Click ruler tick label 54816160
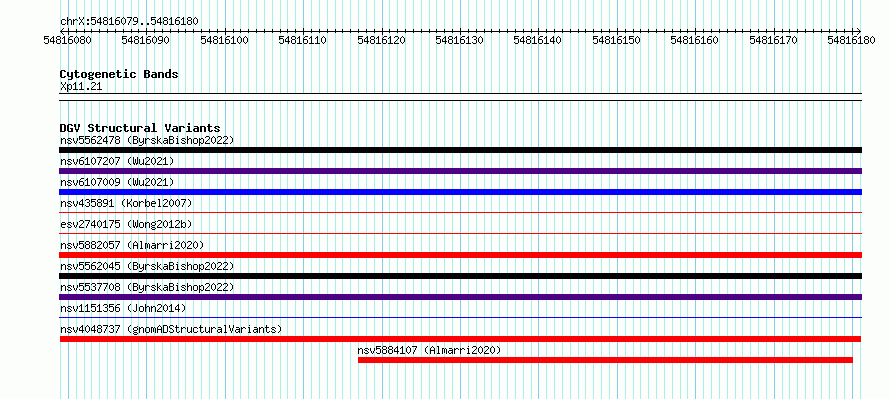 [x=695, y=40]
